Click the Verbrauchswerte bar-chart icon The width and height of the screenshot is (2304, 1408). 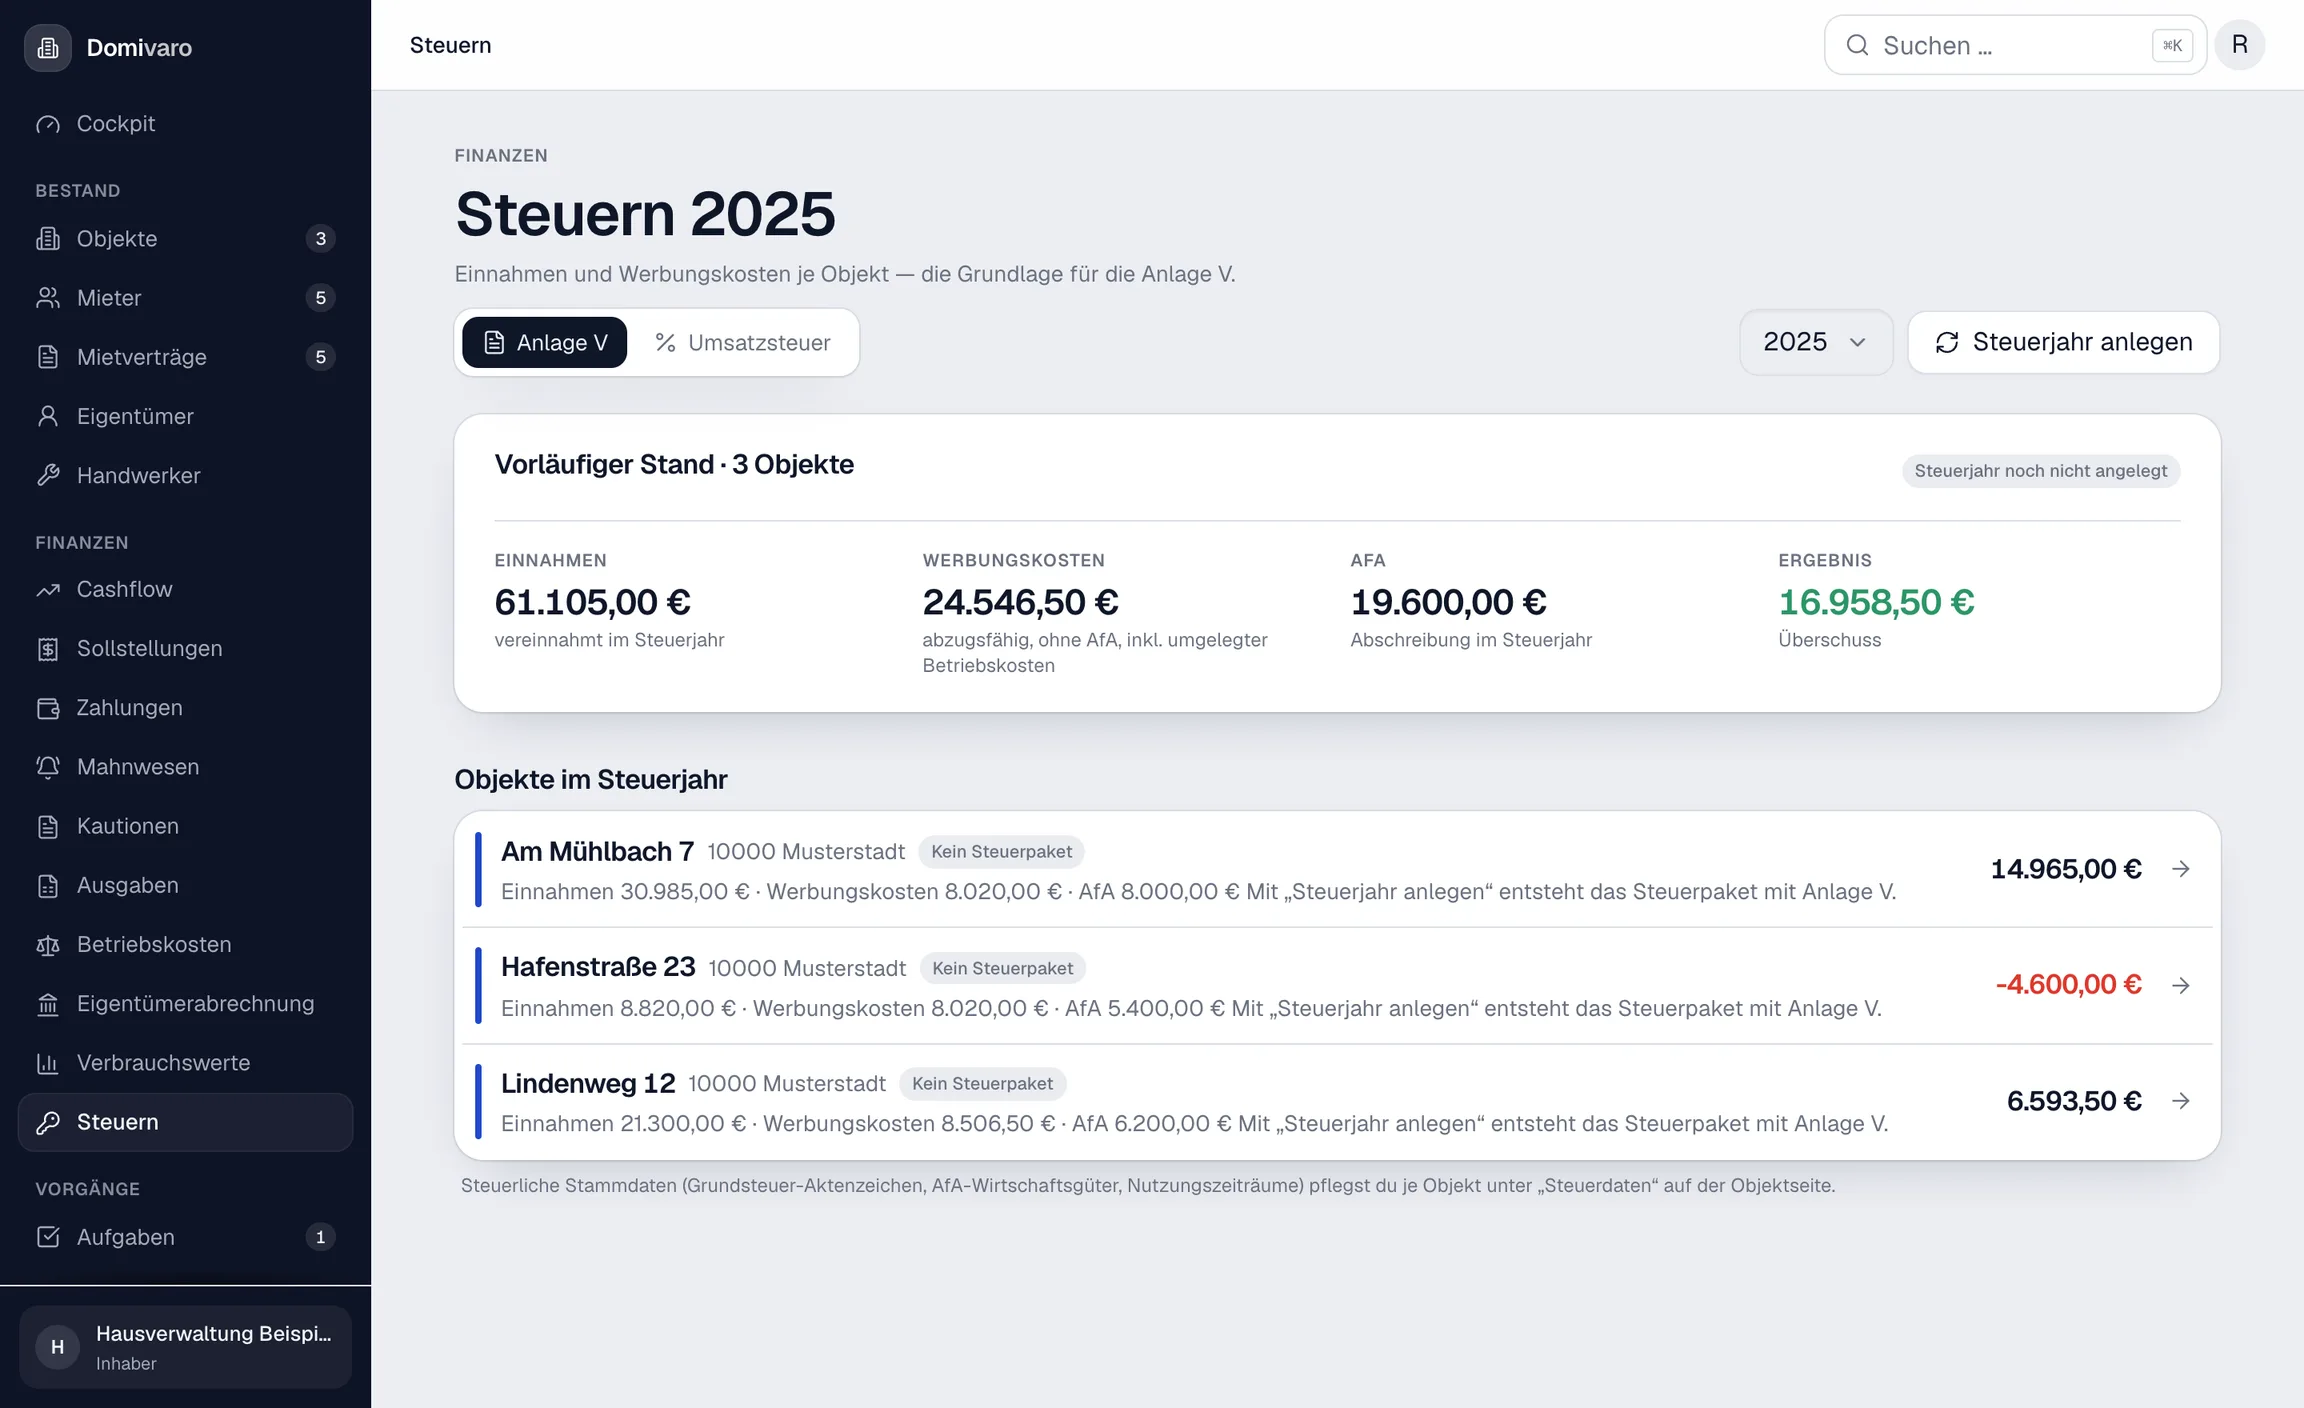[x=48, y=1063]
